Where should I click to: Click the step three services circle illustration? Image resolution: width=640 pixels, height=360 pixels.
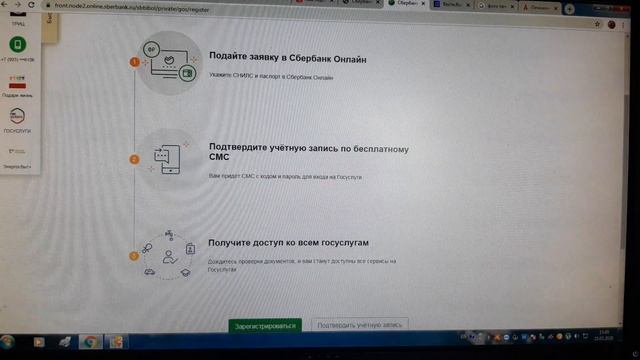tap(168, 256)
